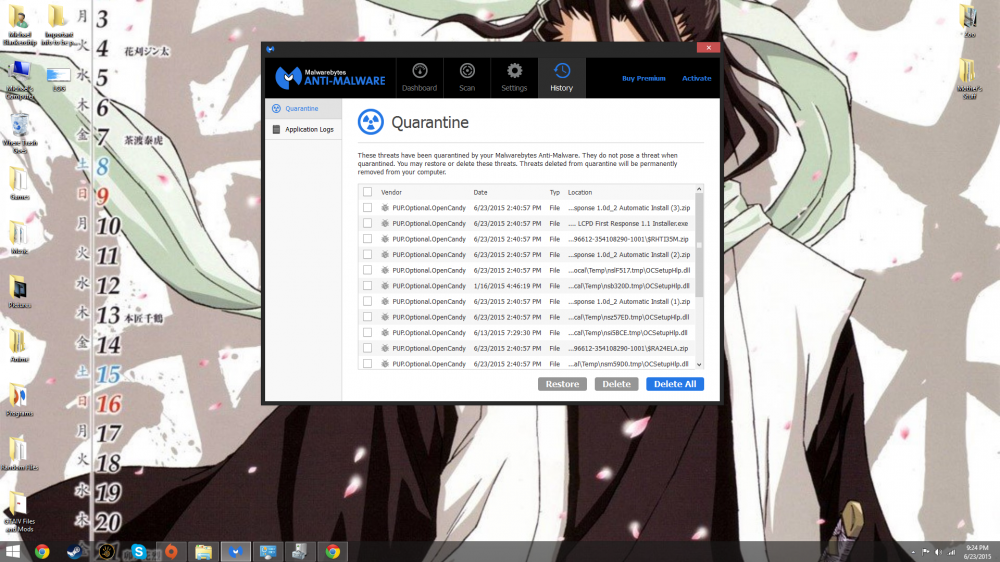Click the Action Center flag tray icon
Viewport: 1000px width, 562px height.
click(x=925, y=552)
